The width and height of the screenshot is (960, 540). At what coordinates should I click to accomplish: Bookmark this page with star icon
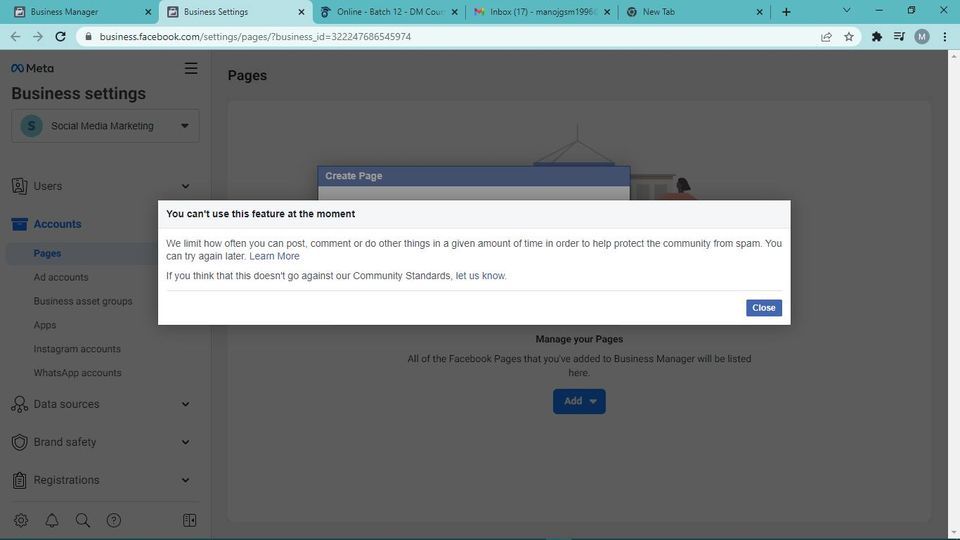(849, 37)
